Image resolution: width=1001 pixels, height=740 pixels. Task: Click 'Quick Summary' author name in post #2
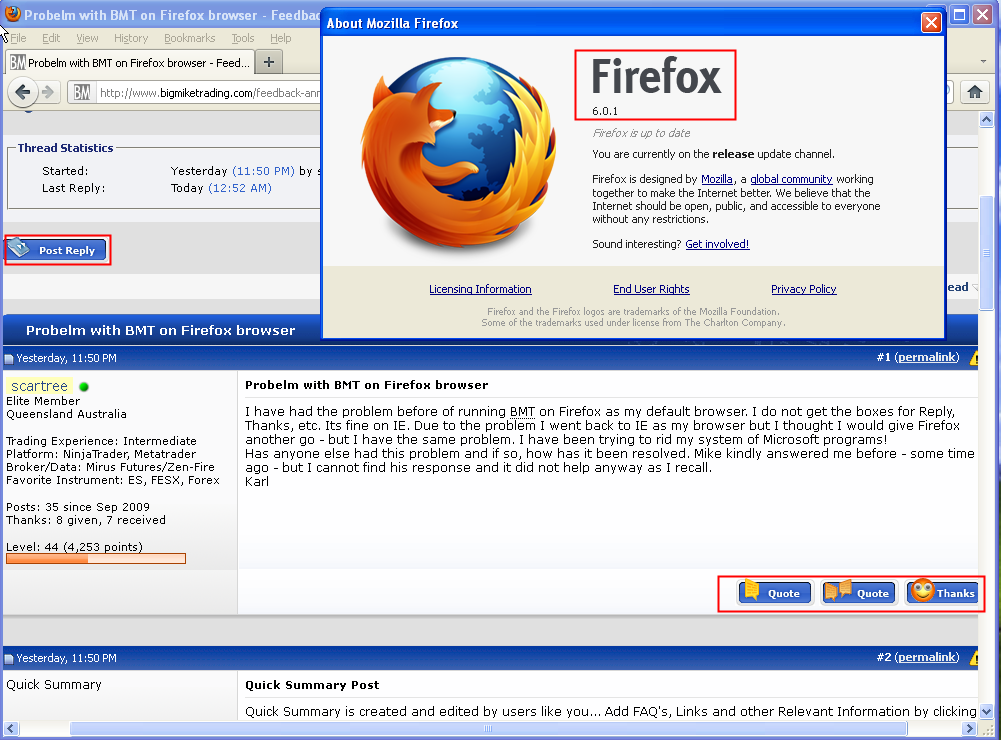[54, 684]
